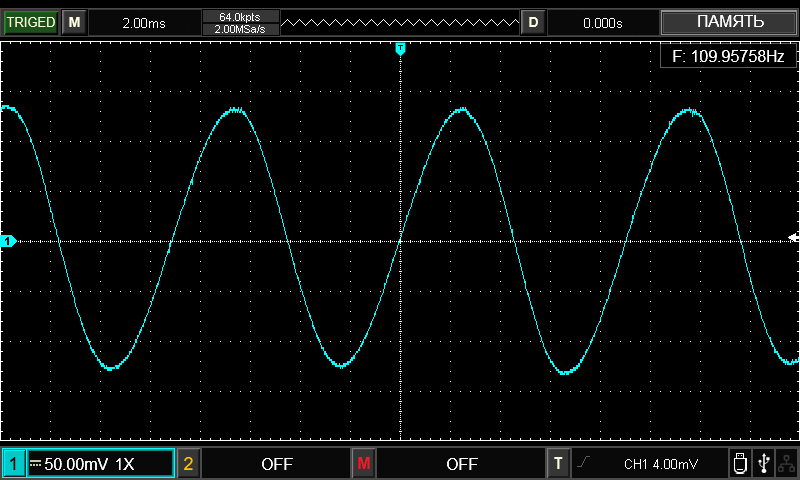Open the 50.00mV 1X vertical scale setting

coord(99,464)
